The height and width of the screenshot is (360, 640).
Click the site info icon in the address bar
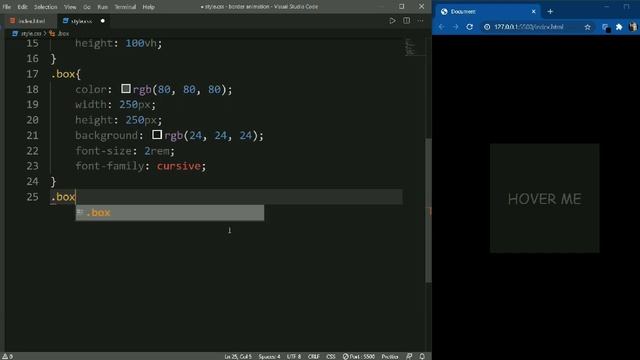click(487, 27)
